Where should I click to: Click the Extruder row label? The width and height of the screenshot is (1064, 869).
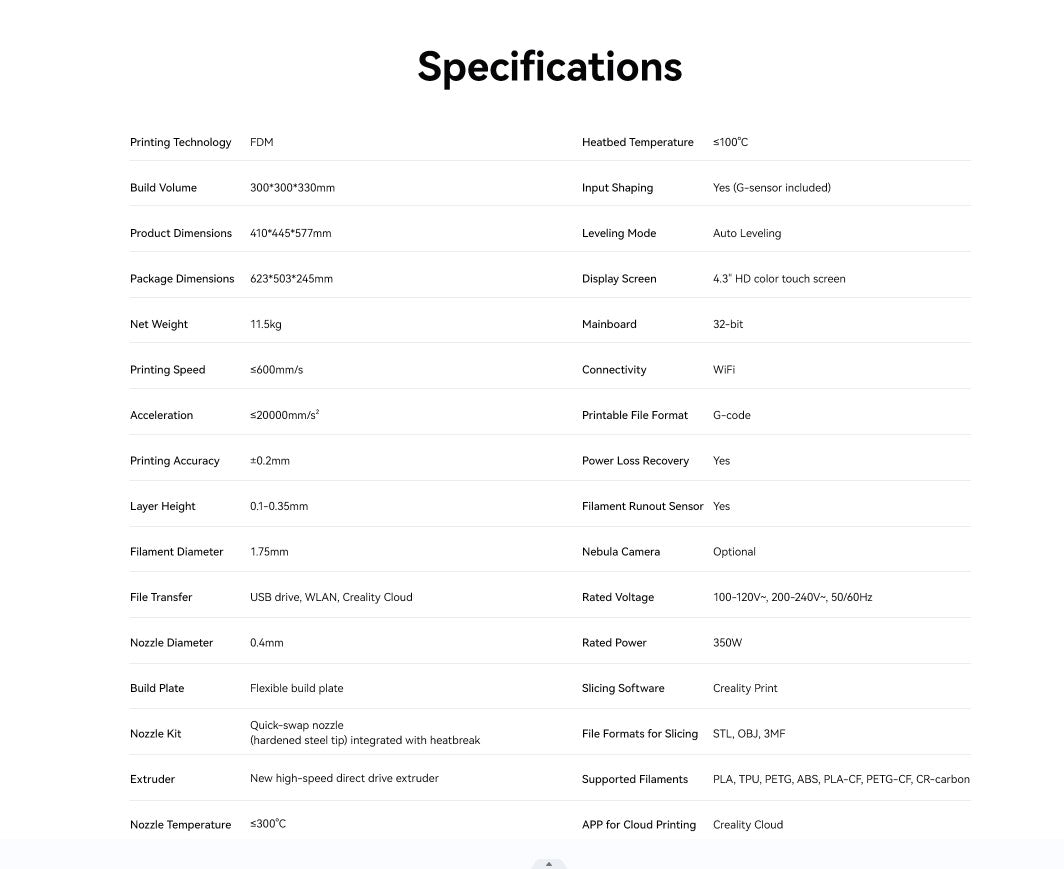coord(152,779)
